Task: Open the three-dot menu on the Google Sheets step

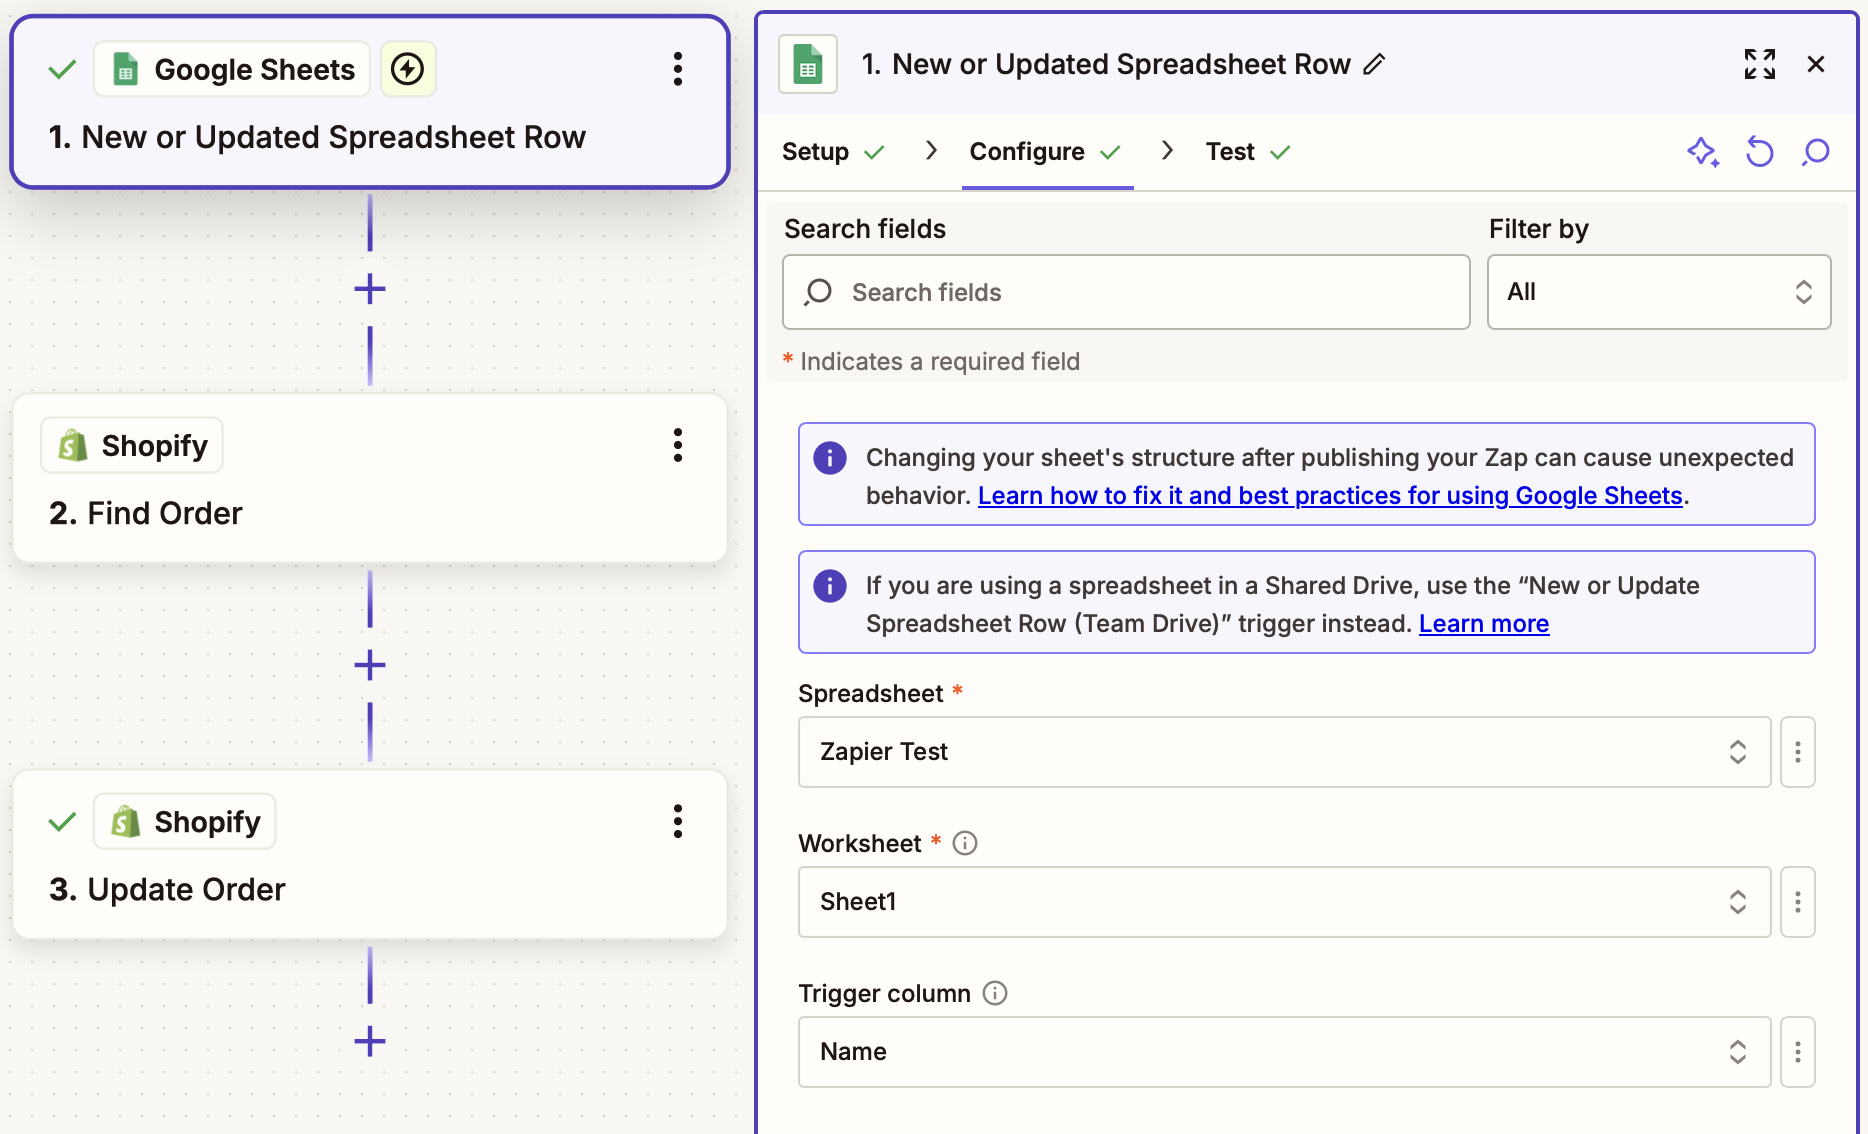Action: 678,69
